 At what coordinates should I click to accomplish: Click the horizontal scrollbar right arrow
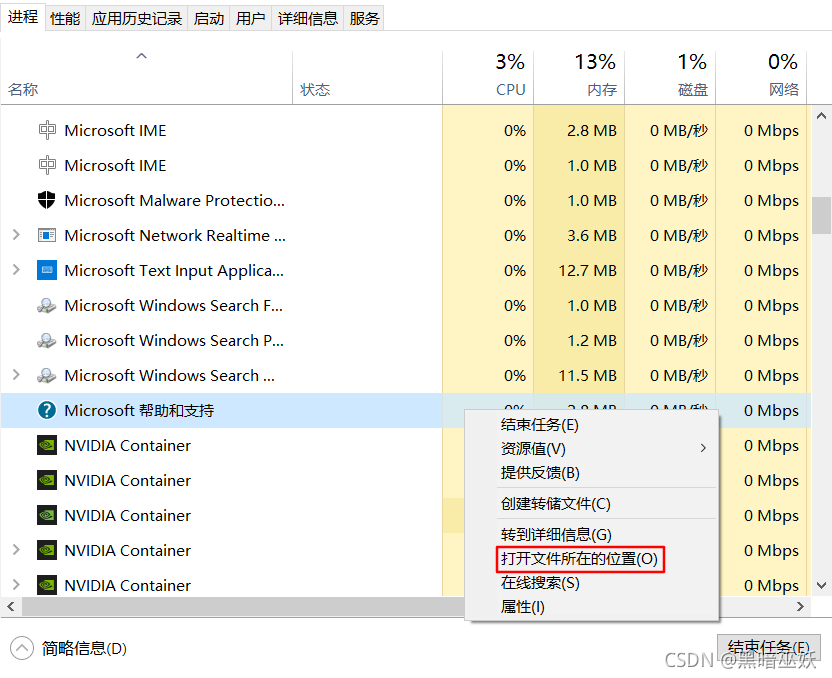pos(801,606)
